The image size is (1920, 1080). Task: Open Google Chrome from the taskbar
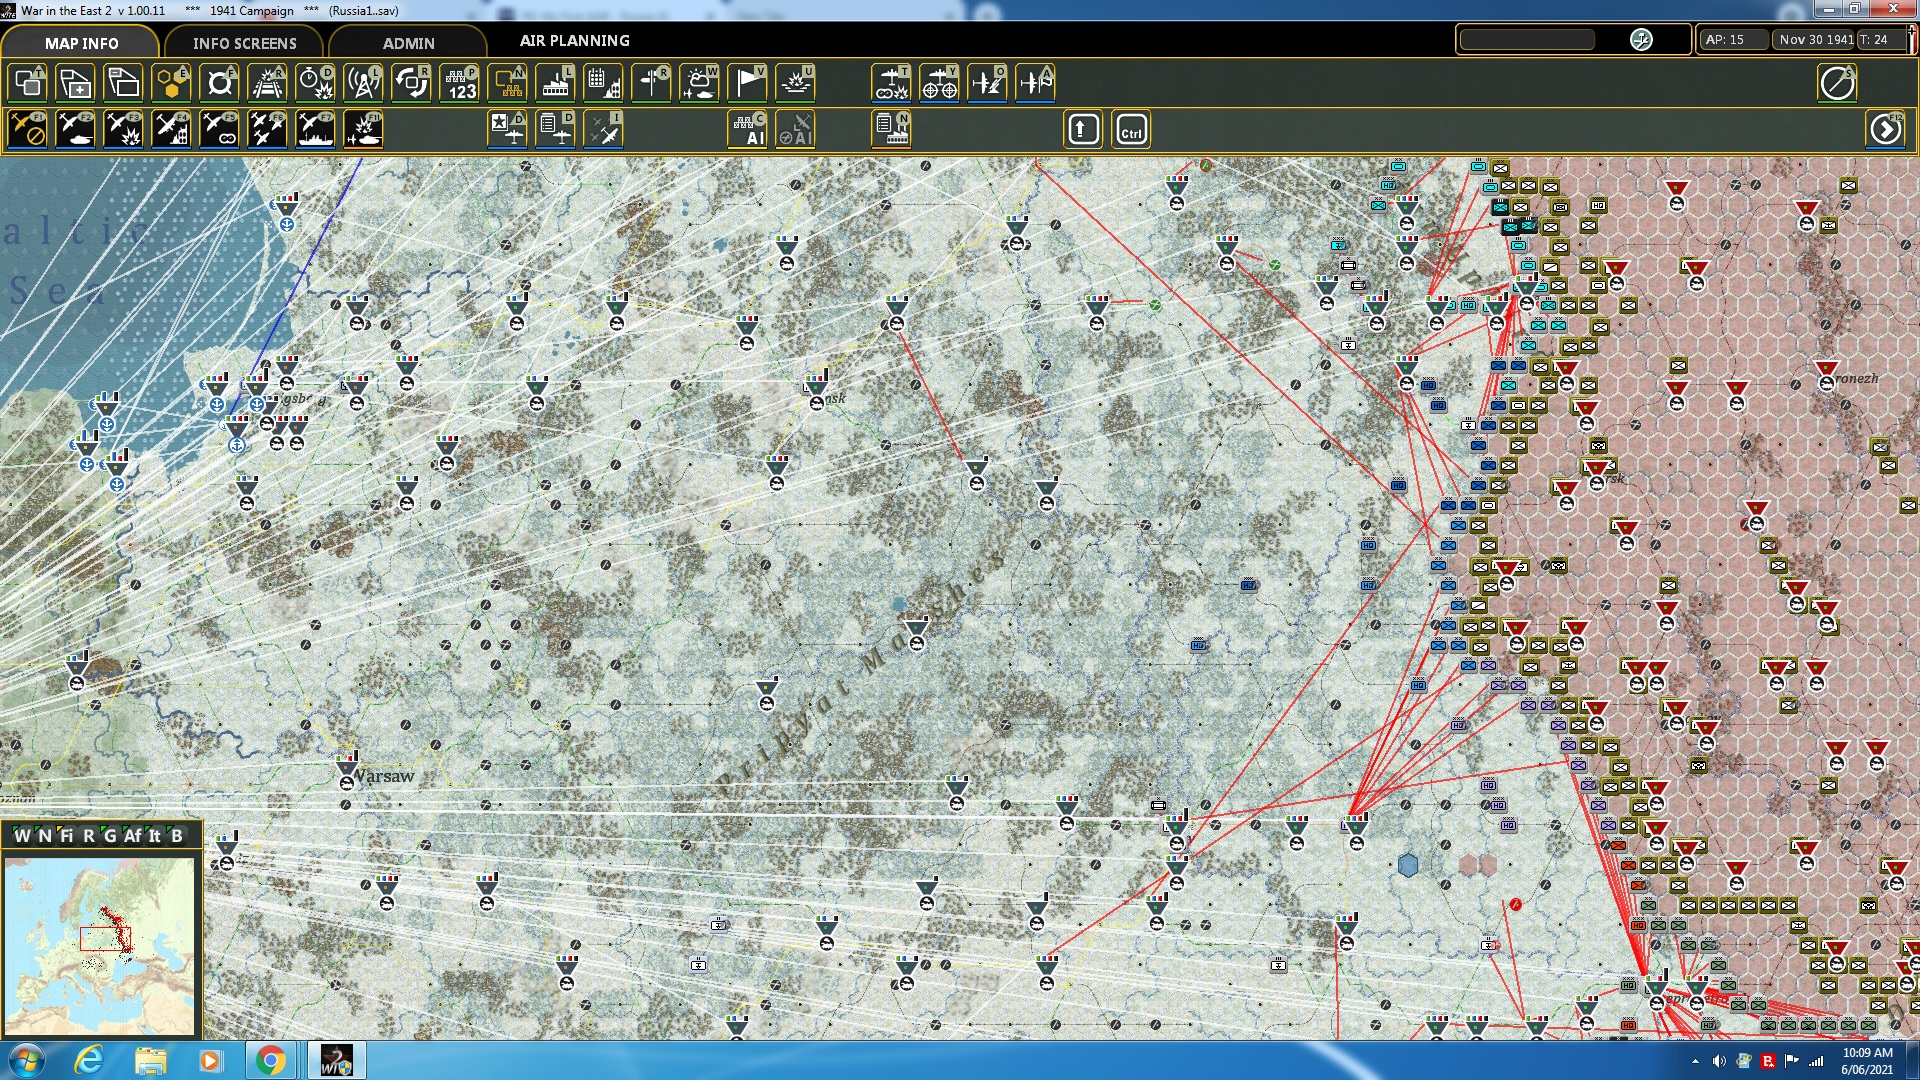click(x=270, y=1060)
